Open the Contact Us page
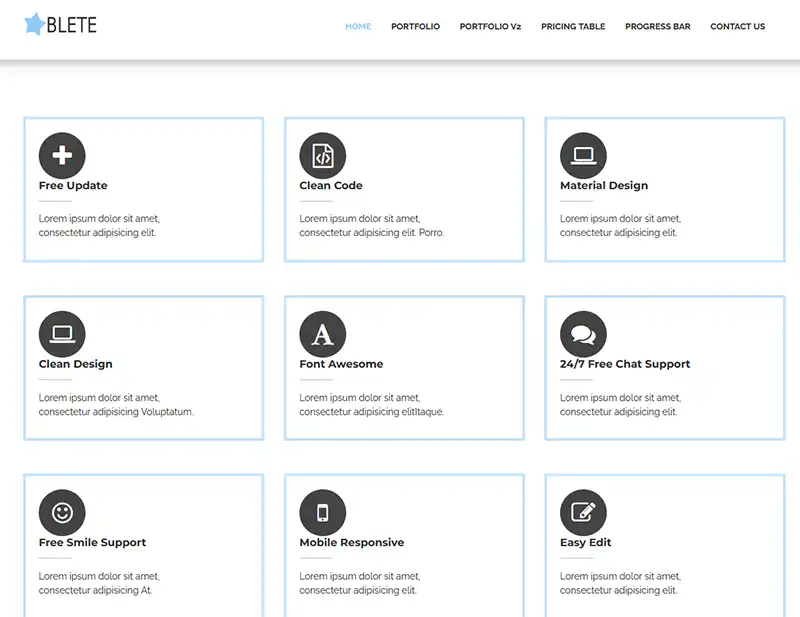The image size is (800, 617). click(737, 27)
